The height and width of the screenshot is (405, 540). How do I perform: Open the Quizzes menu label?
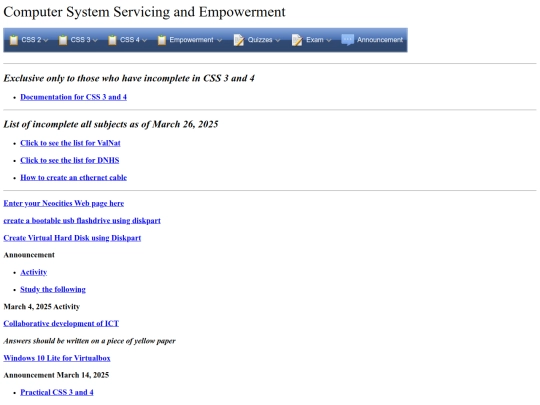tap(260, 40)
